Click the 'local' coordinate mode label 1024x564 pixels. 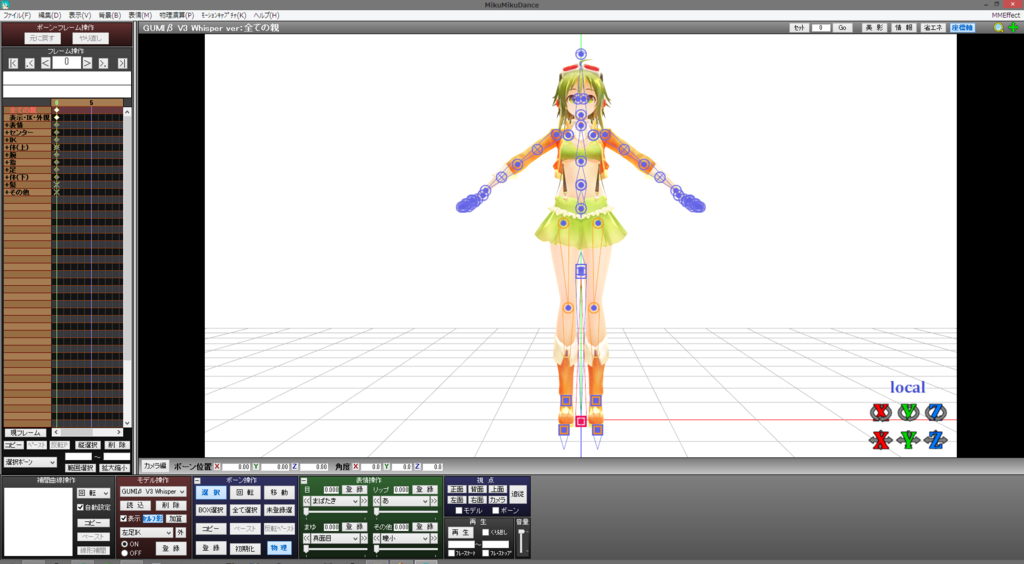[908, 387]
